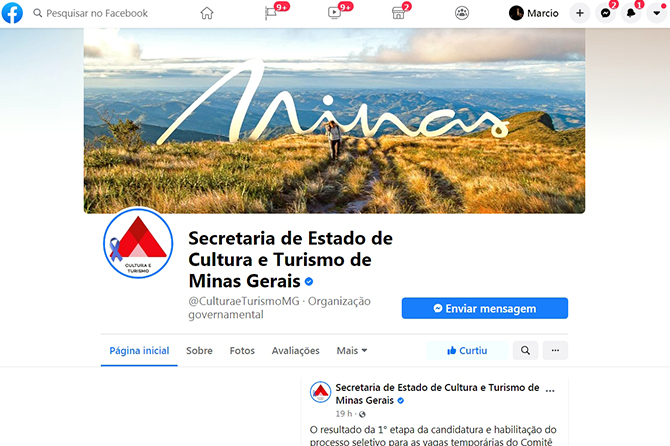The width and height of the screenshot is (670, 446).
Task: Go to the Home feed icon
Action: tap(207, 13)
